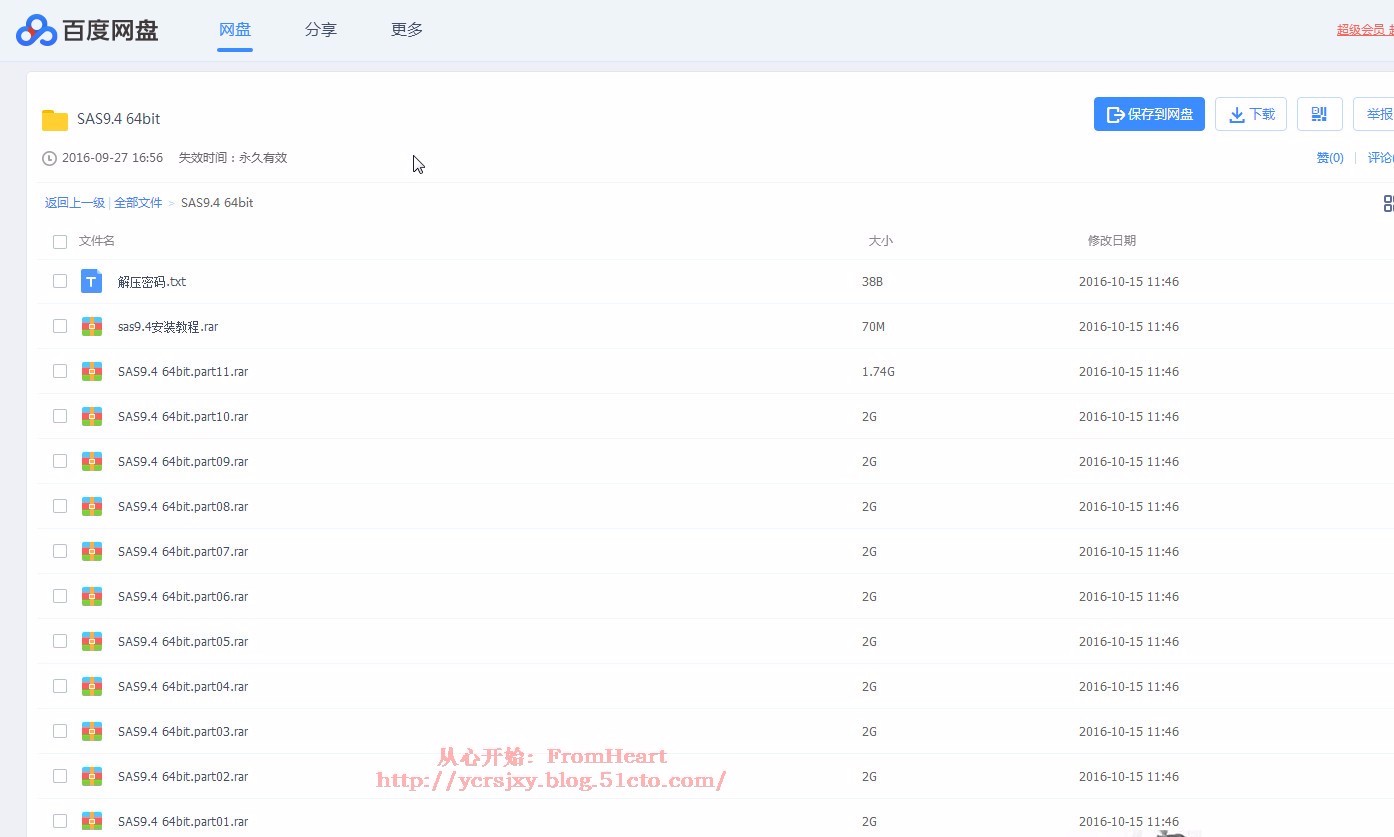The width and height of the screenshot is (1394, 837).
Task: Select file name SAS9.4 64bit.part09.rar
Action: click(x=183, y=462)
